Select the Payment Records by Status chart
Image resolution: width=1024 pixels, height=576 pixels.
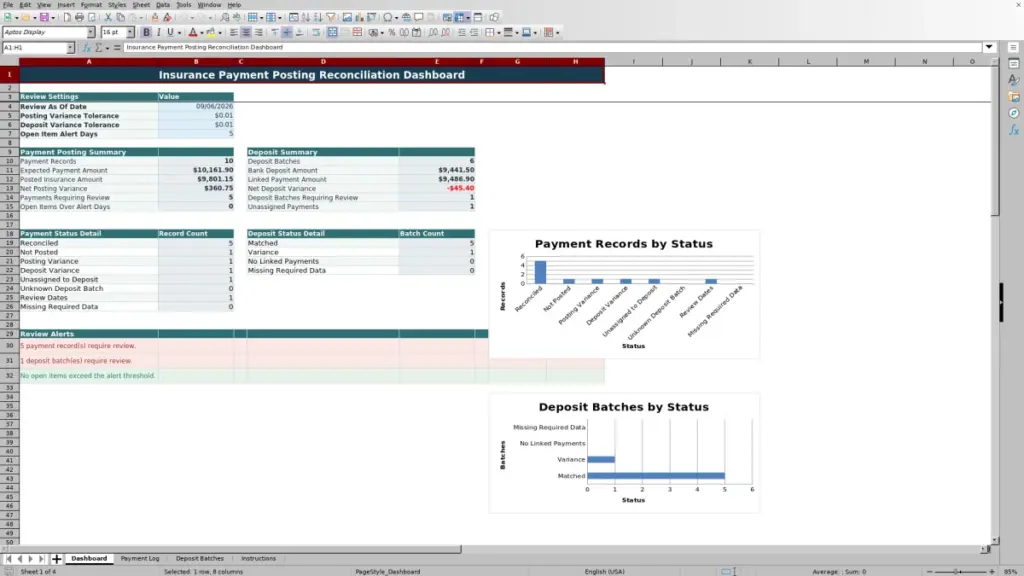click(624, 294)
